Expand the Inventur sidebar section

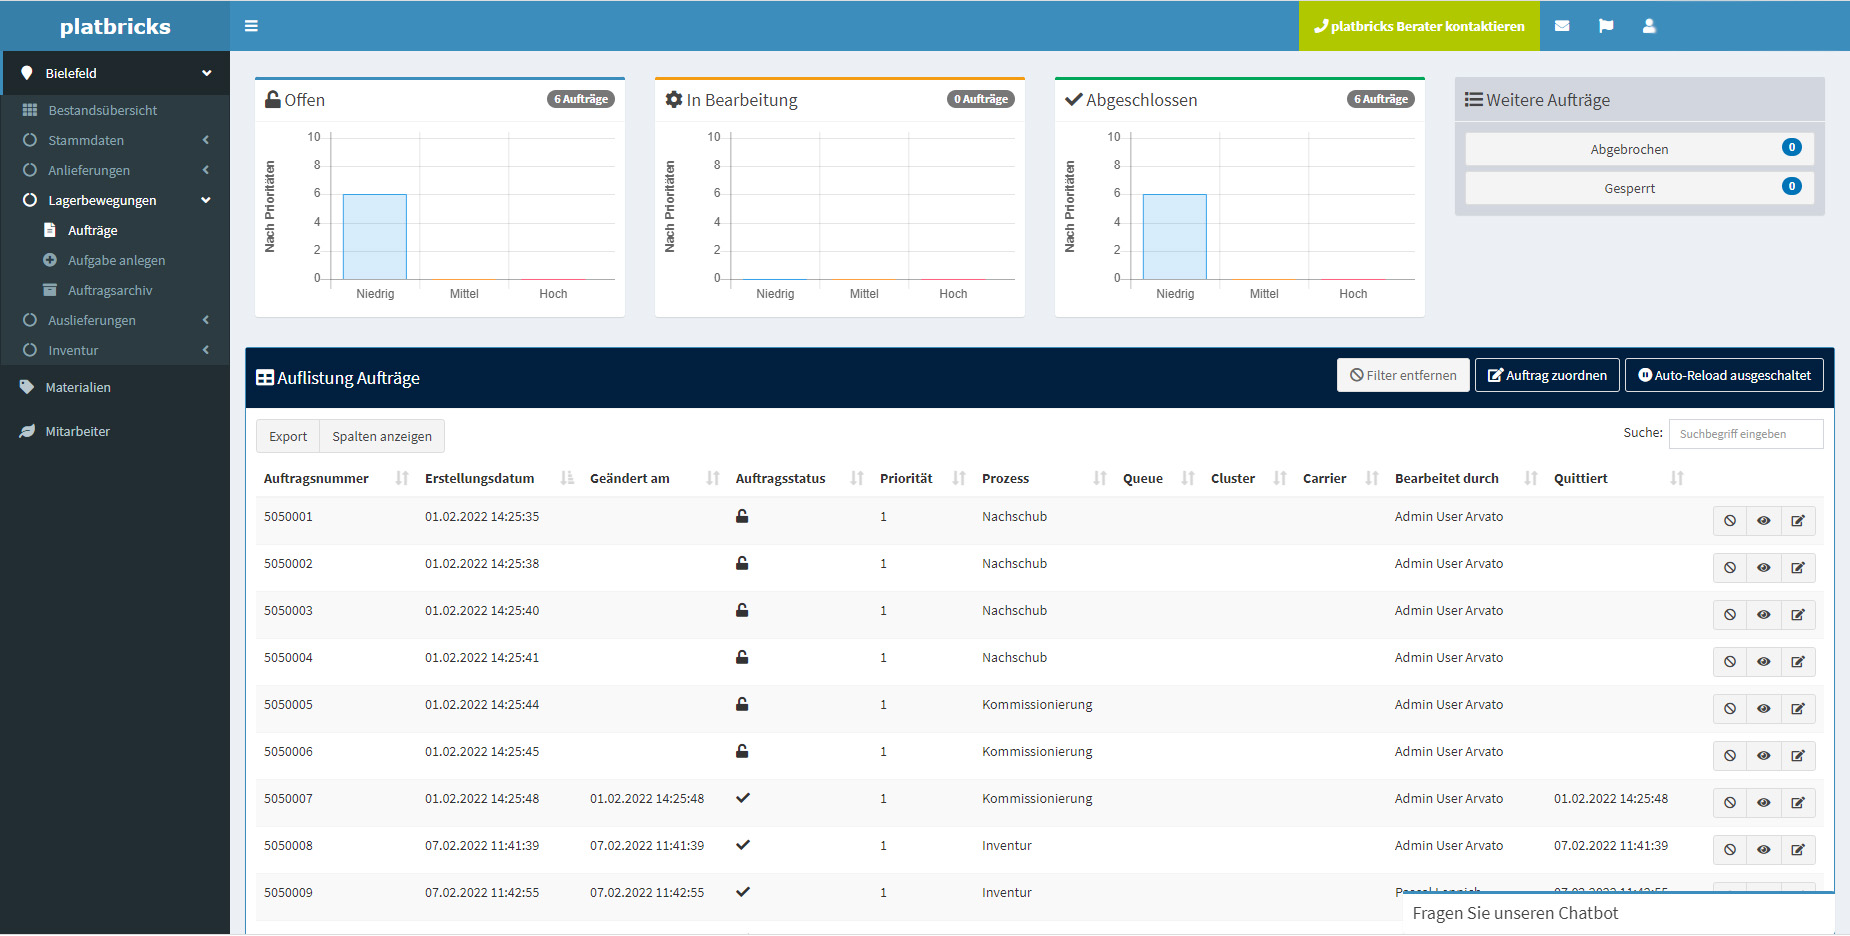coord(74,350)
